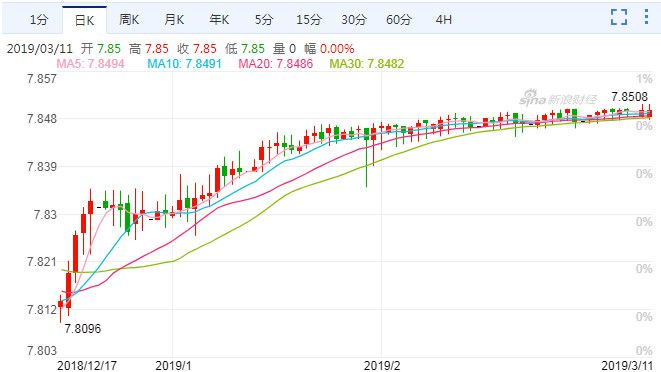Switch to the 4H chart tab
The image size is (661, 372).
point(443,19)
